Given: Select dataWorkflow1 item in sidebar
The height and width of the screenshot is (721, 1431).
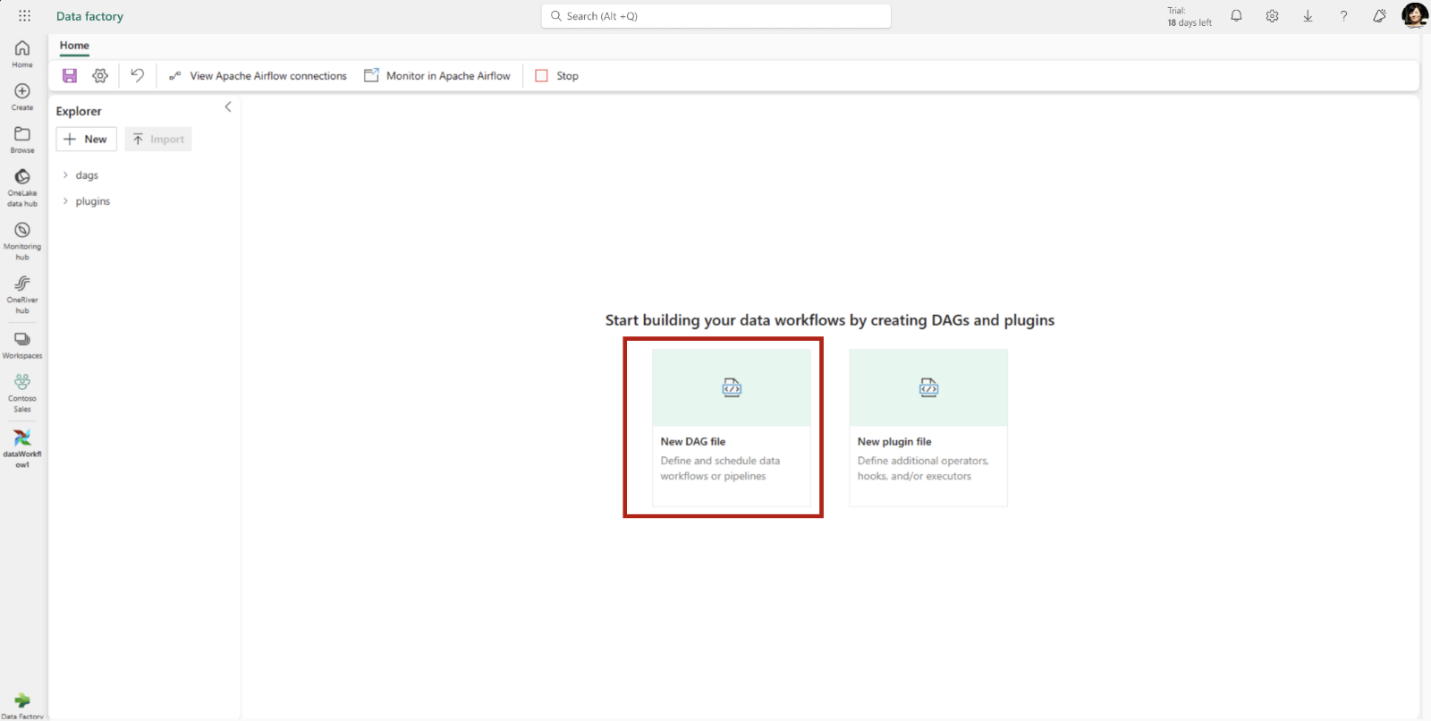Looking at the screenshot, I should [x=22, y=449].
